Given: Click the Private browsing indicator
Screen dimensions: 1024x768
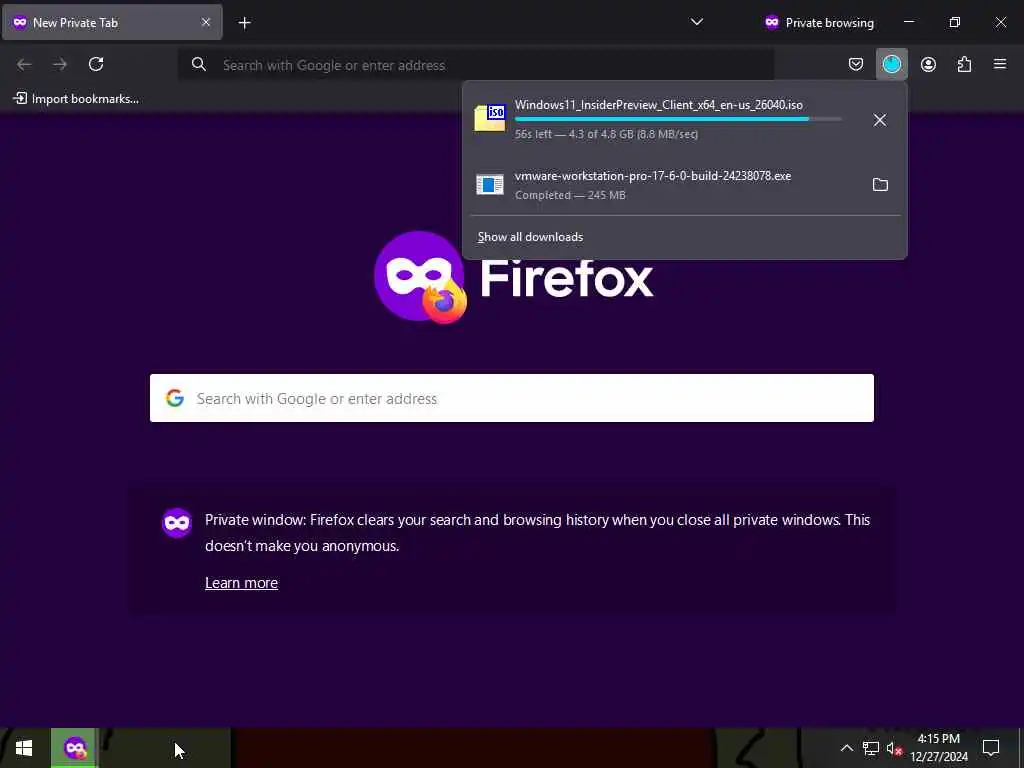Looking at the screenshot, I should 819,23.
